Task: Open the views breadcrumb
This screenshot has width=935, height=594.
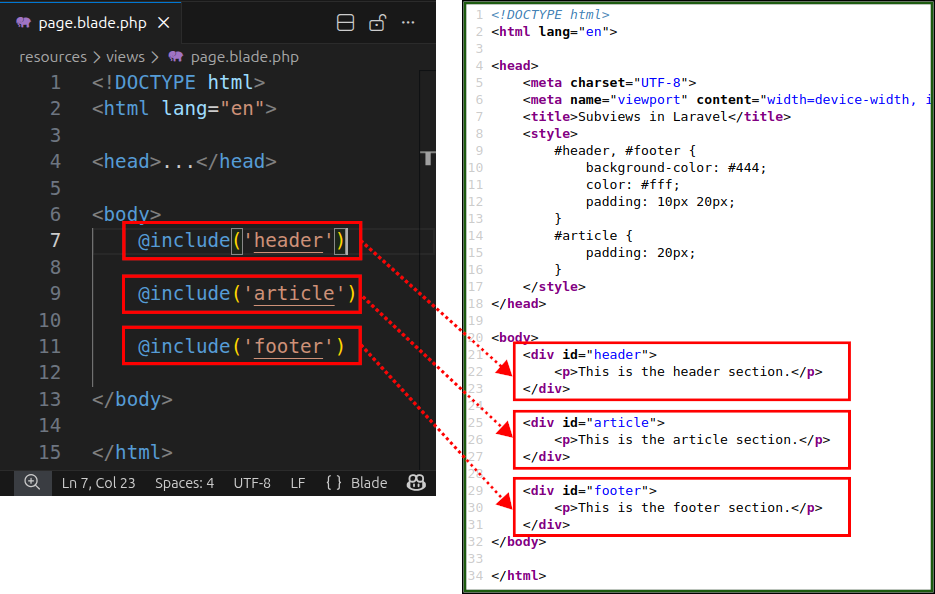Action: coord(125,57)
